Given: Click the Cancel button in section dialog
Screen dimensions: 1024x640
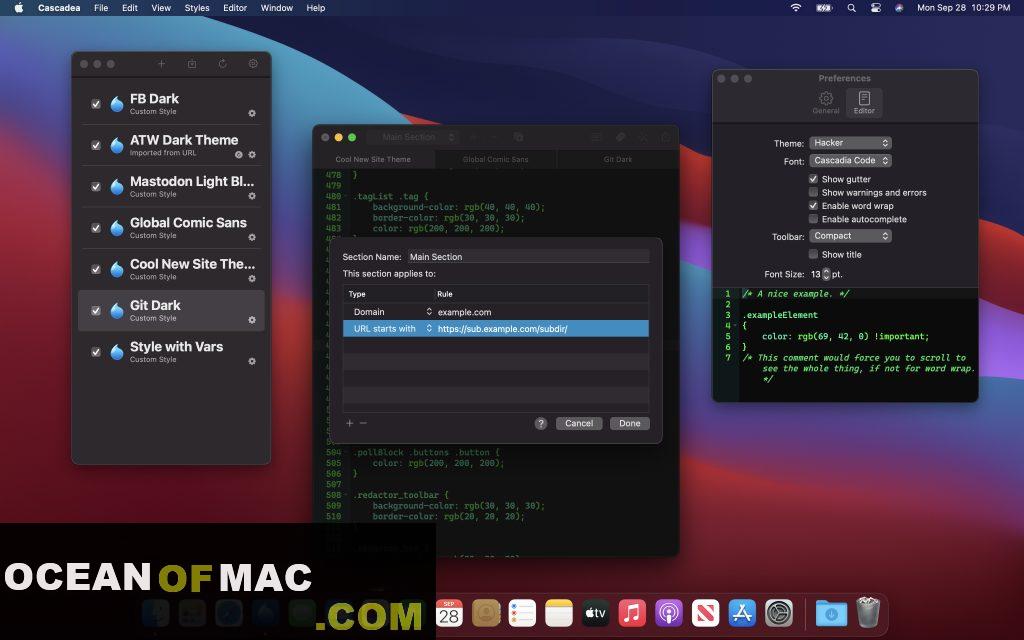Looking at the screenshot, I should [579, 423].
